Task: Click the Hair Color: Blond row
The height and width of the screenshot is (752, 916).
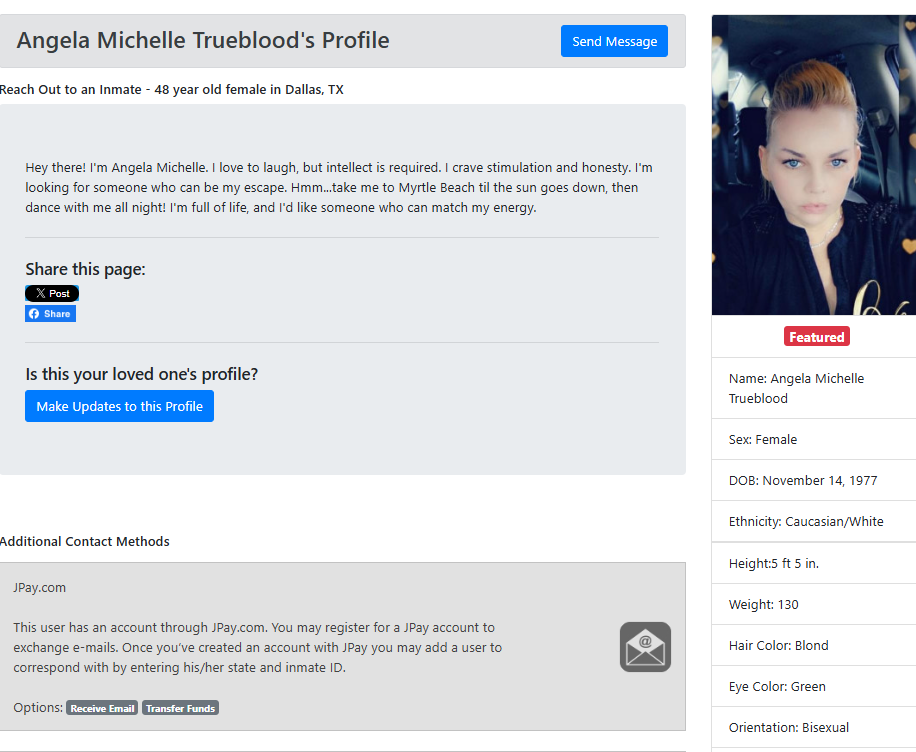Action: (814, 645)
